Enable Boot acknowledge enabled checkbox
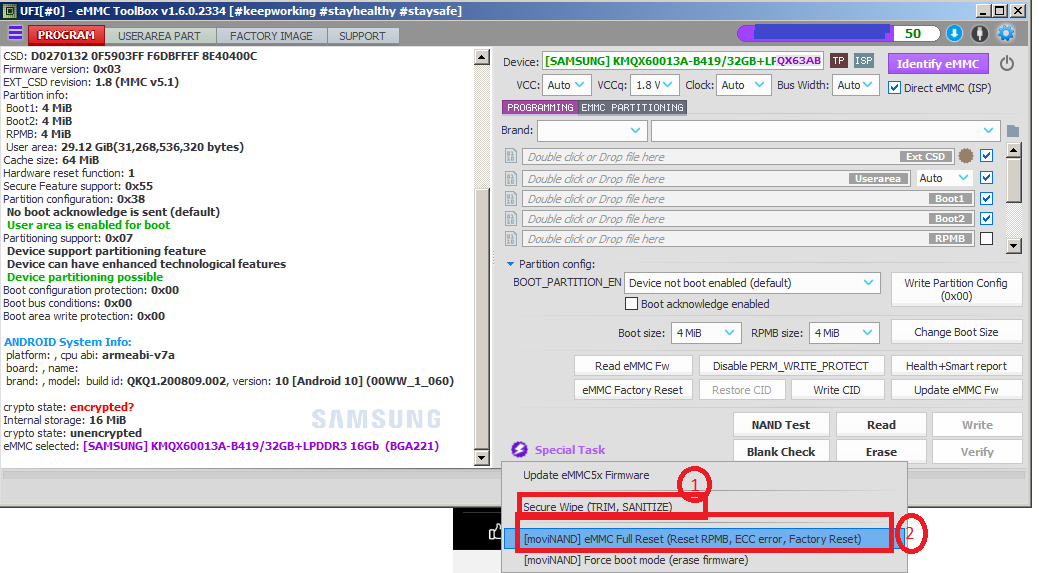Screen dimensions: 1039x573 tap(631, 303)
